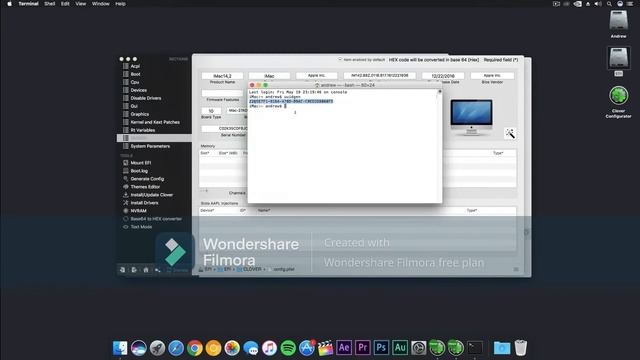Open the Trash in the Dock
This screenshot has height=360, width=640.
click(x=520, y=348)
